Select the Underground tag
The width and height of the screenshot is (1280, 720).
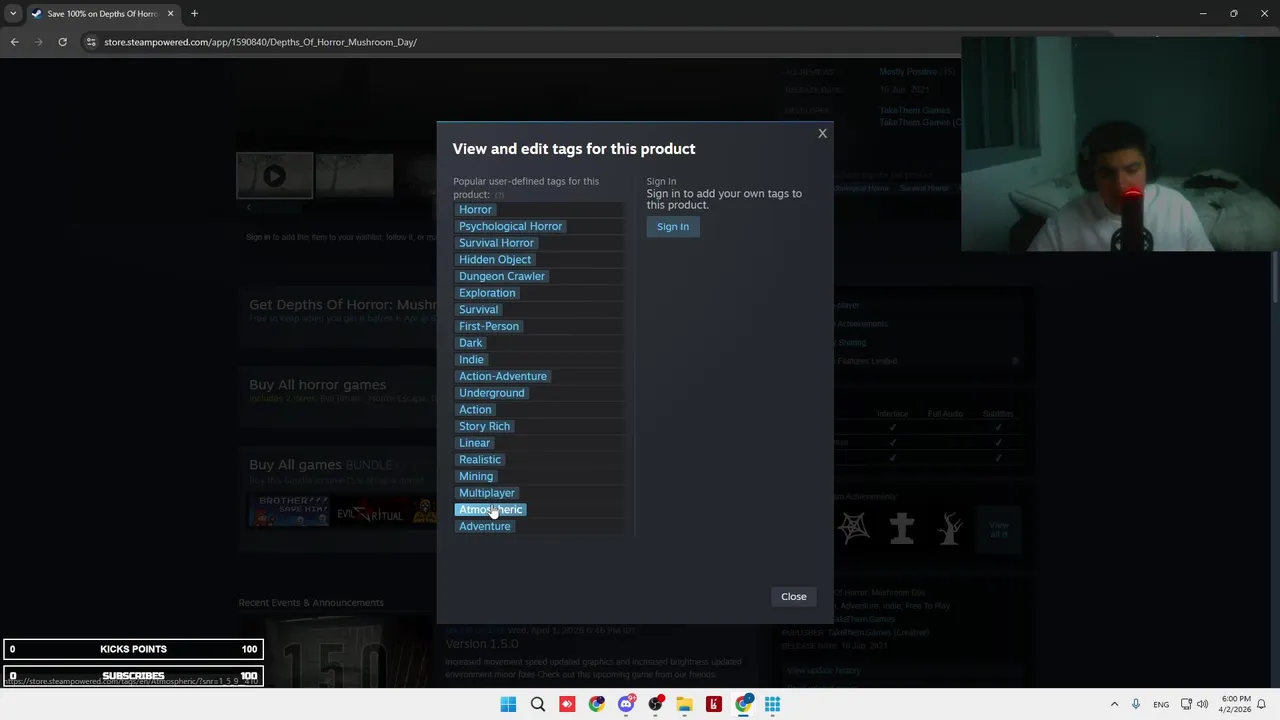click(491, 393)
